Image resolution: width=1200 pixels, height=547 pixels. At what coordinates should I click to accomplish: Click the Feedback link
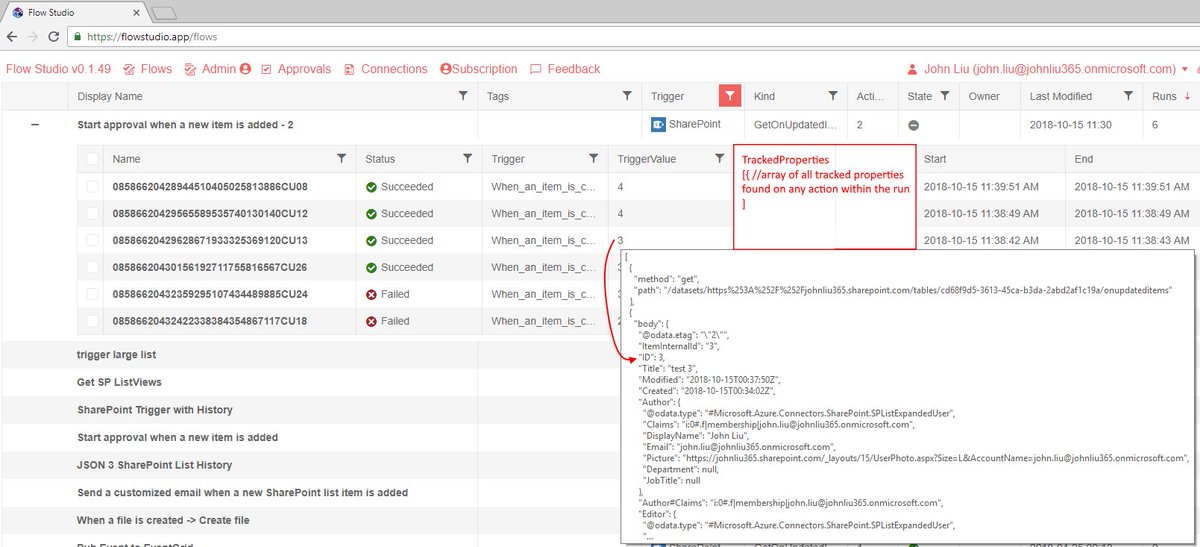click(x=565, y=69)
